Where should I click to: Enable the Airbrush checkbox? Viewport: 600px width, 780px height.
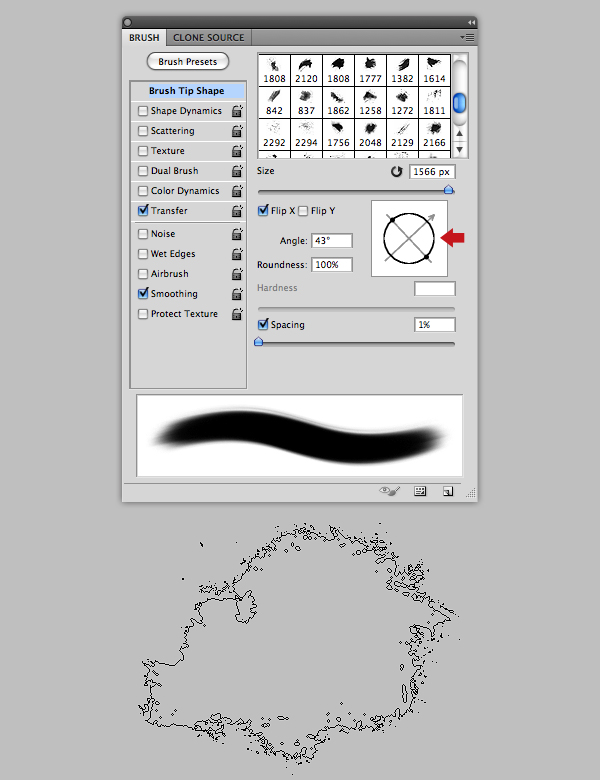143,274
